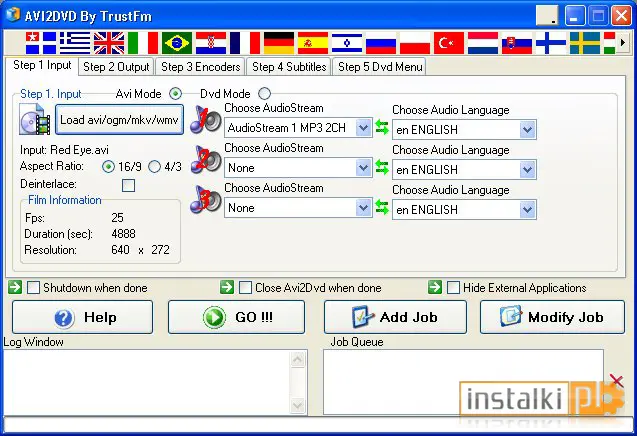
Task: Minimize the AVI2DVD window
Action: click(574, 16)
